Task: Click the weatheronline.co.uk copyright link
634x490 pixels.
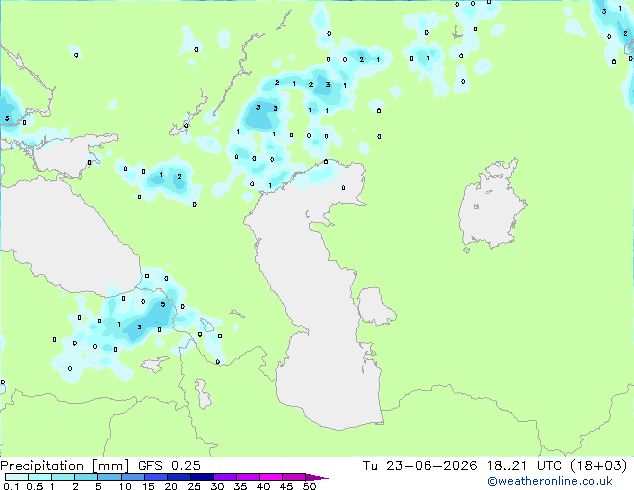Action: pyautogui.click(x=550, y=481)
